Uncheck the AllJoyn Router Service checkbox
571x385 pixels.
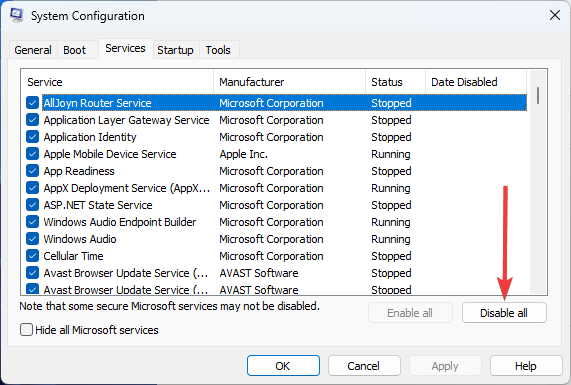(x=32, y=103)
